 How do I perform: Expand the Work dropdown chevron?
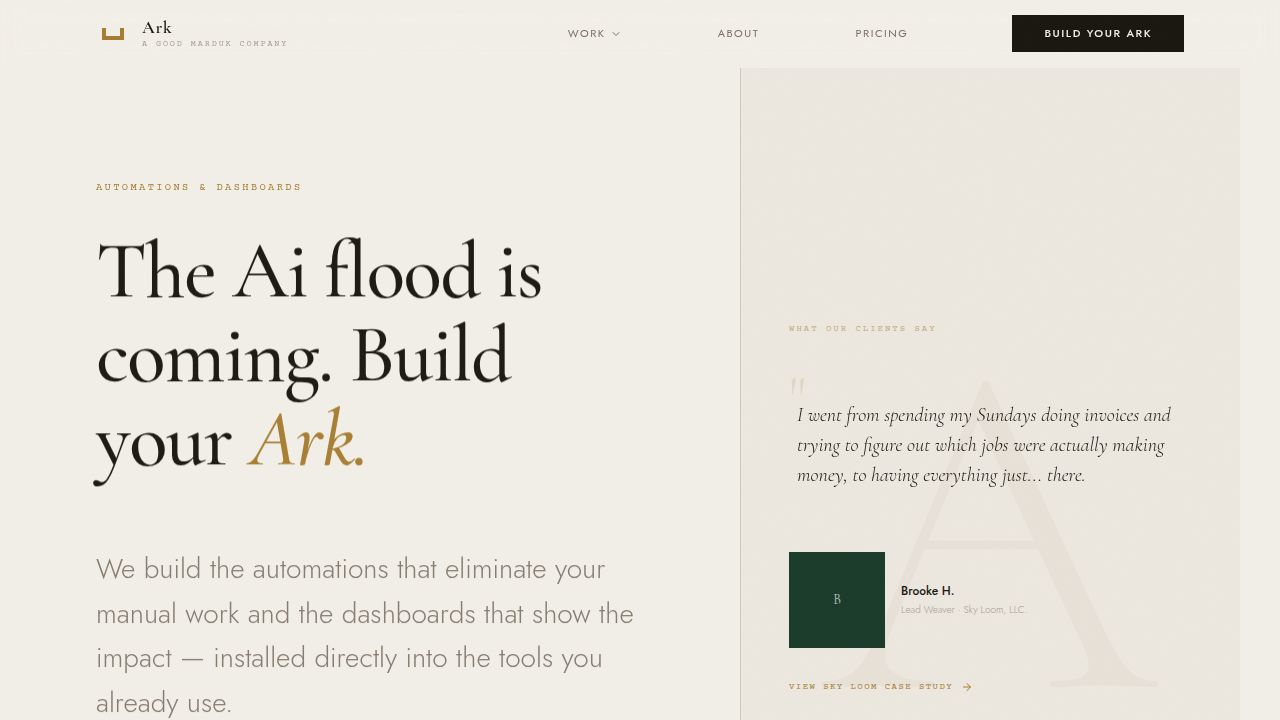click(x=616, y=34)
